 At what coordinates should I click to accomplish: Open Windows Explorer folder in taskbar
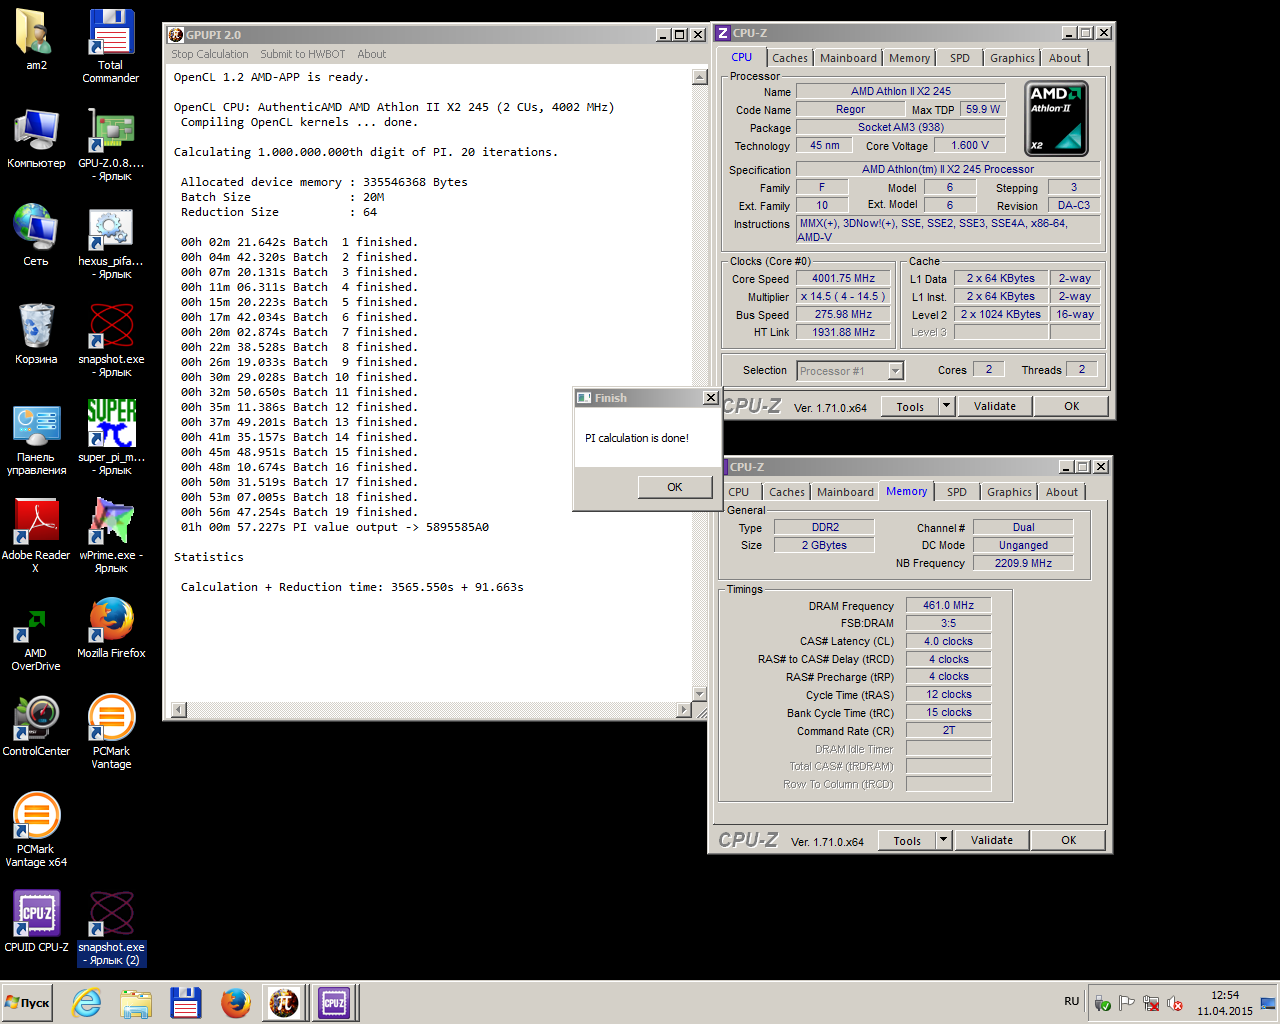[136, 1002]
